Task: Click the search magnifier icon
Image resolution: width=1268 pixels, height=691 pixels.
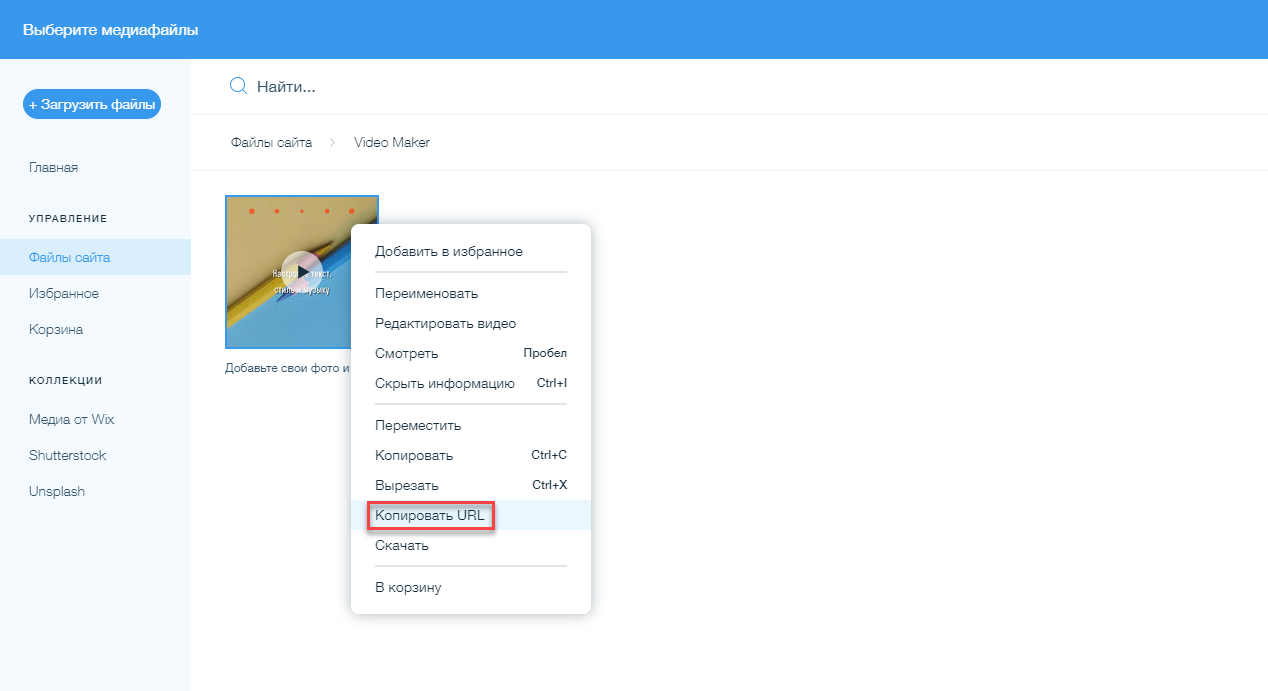Action: [238, 86]
